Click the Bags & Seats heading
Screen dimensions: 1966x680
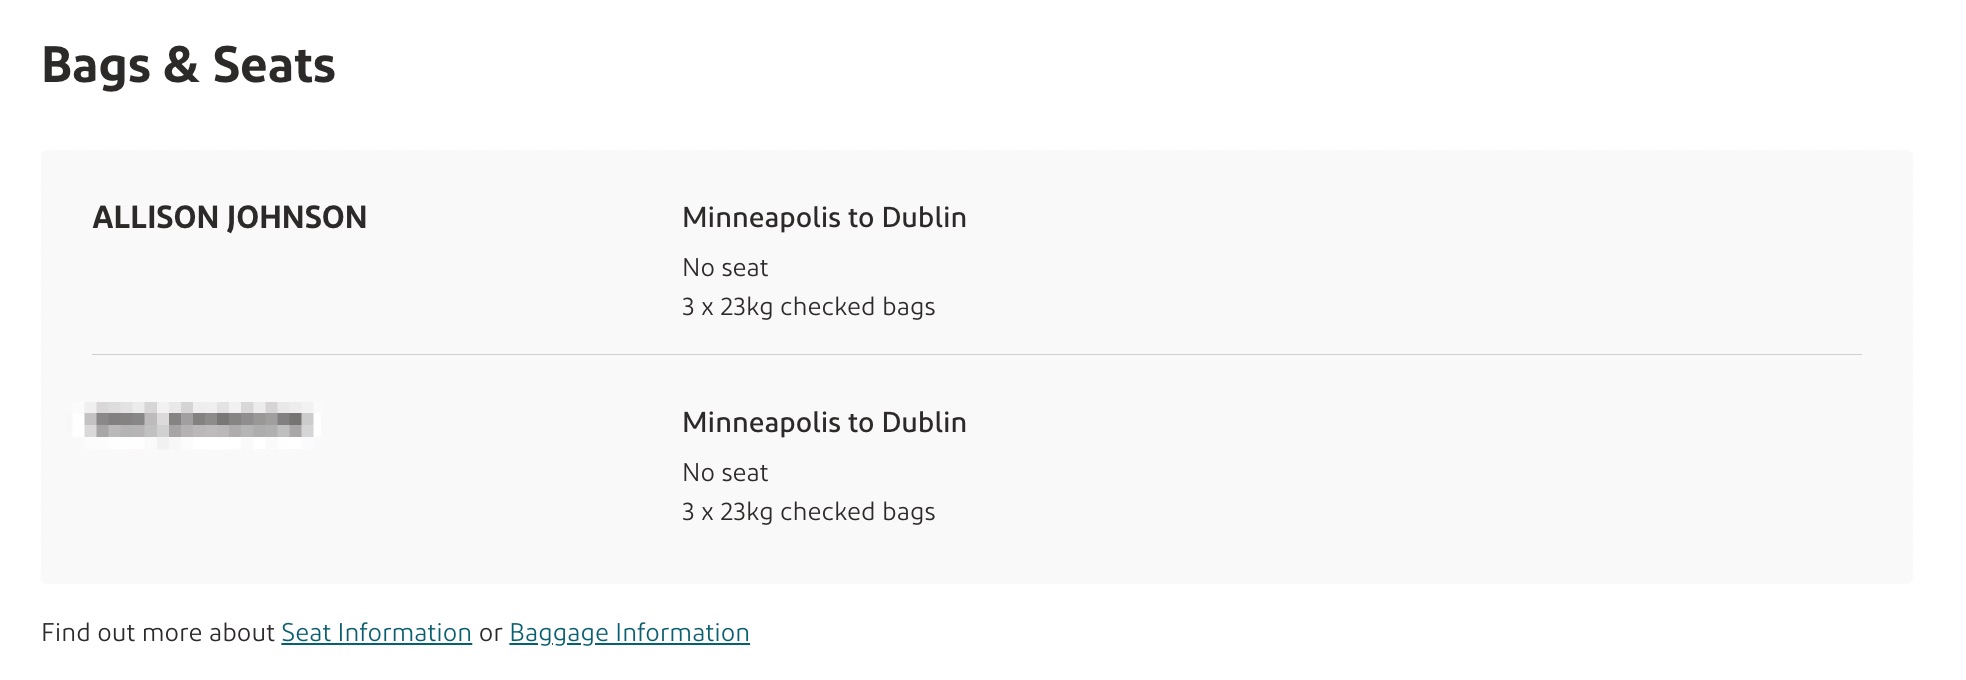click(x=189, y=66)
